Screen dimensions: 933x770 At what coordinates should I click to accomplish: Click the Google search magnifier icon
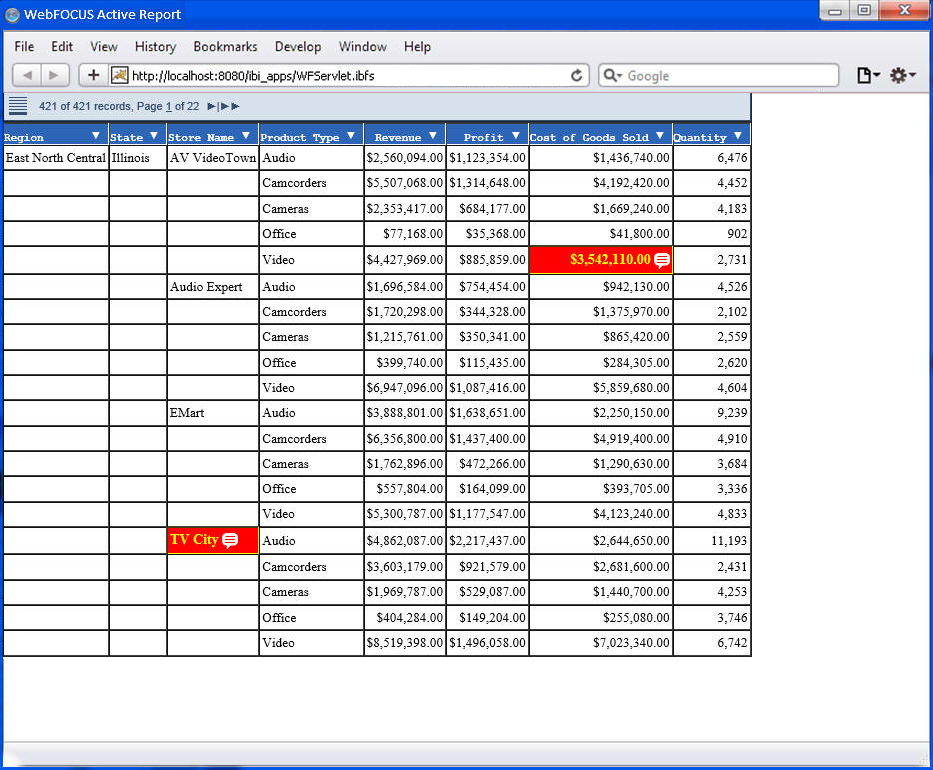pos(612,76)
